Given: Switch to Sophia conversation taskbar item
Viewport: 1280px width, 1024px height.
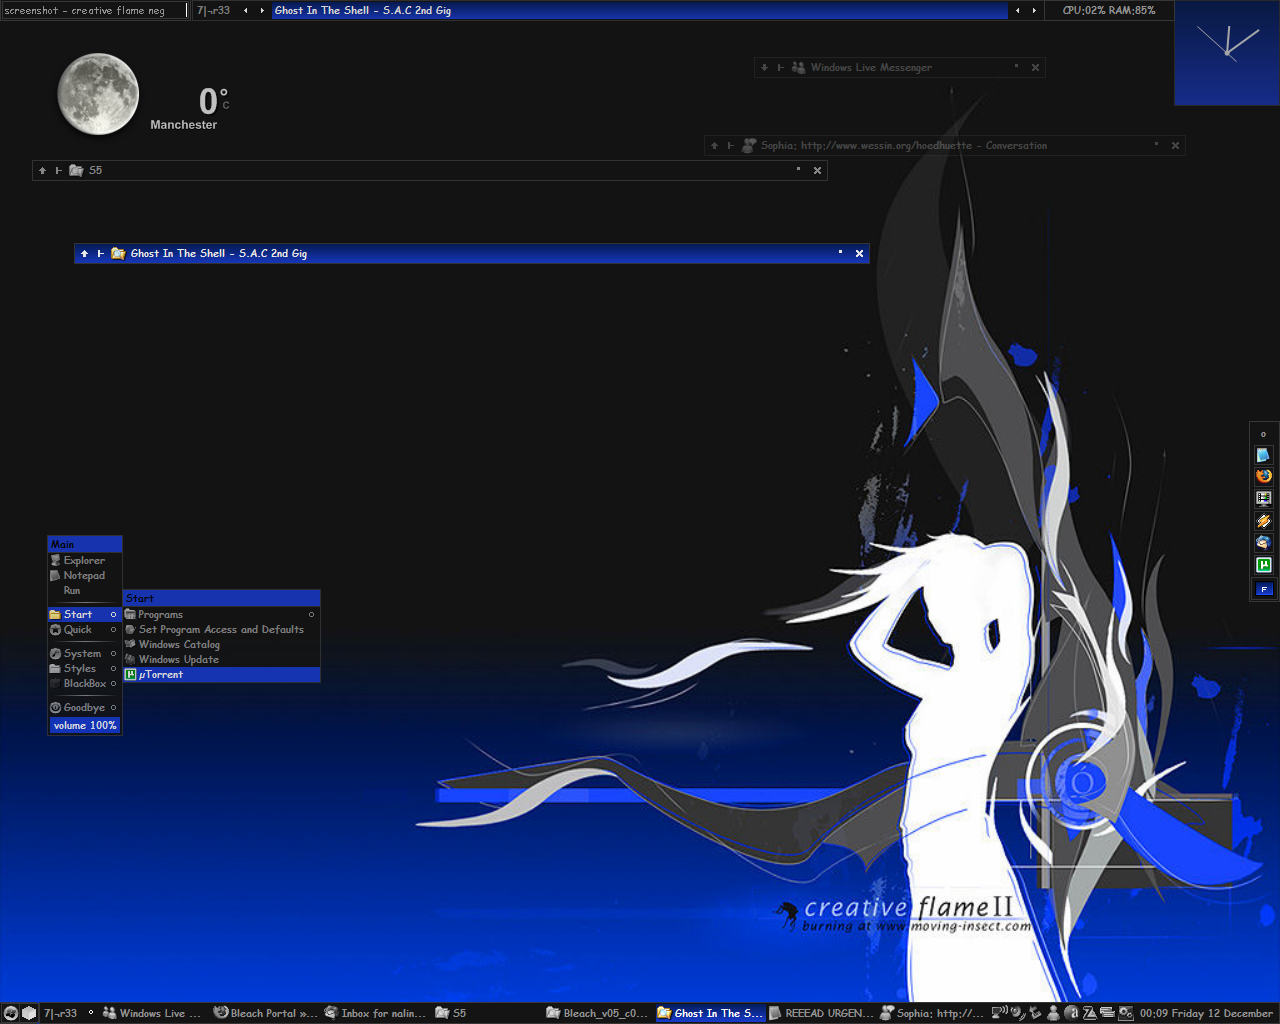Looking at the screenshot, I should click(932, 1013).
